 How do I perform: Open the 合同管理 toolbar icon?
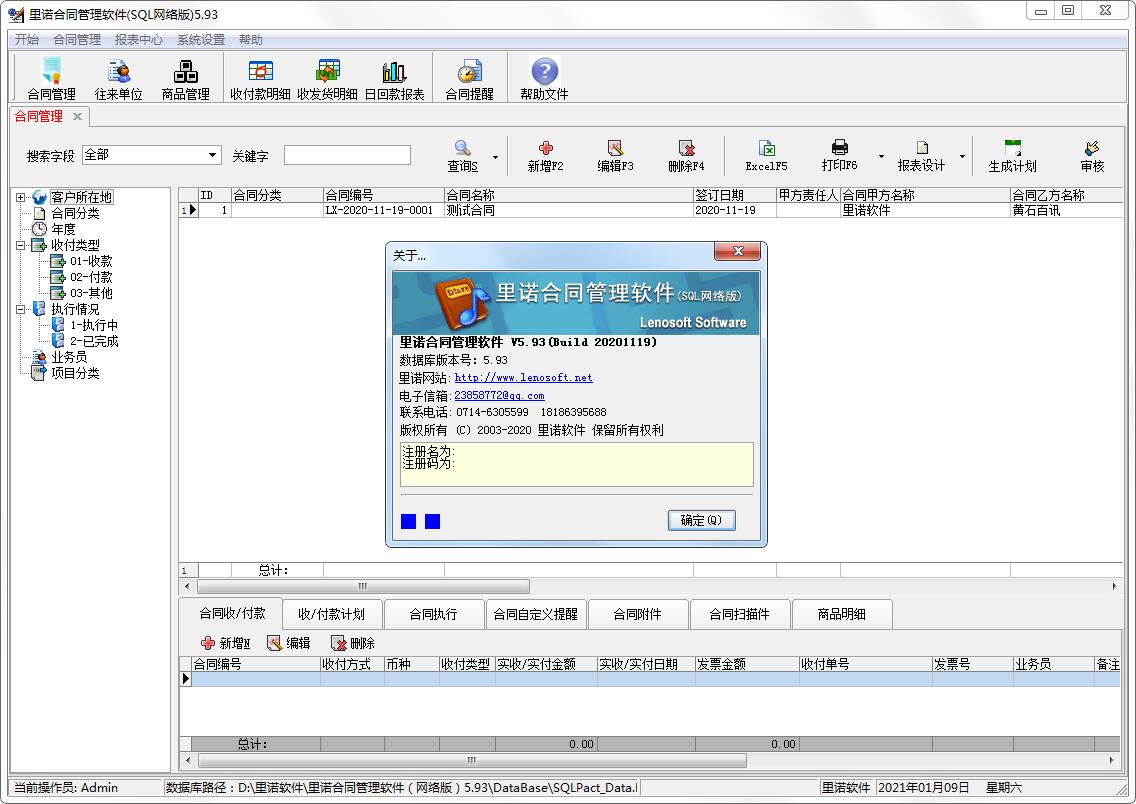51,78
